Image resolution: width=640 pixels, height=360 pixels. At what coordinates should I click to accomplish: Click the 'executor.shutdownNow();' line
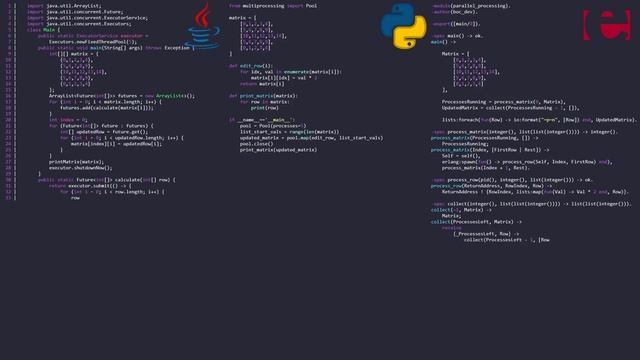[x=80, y=168]
